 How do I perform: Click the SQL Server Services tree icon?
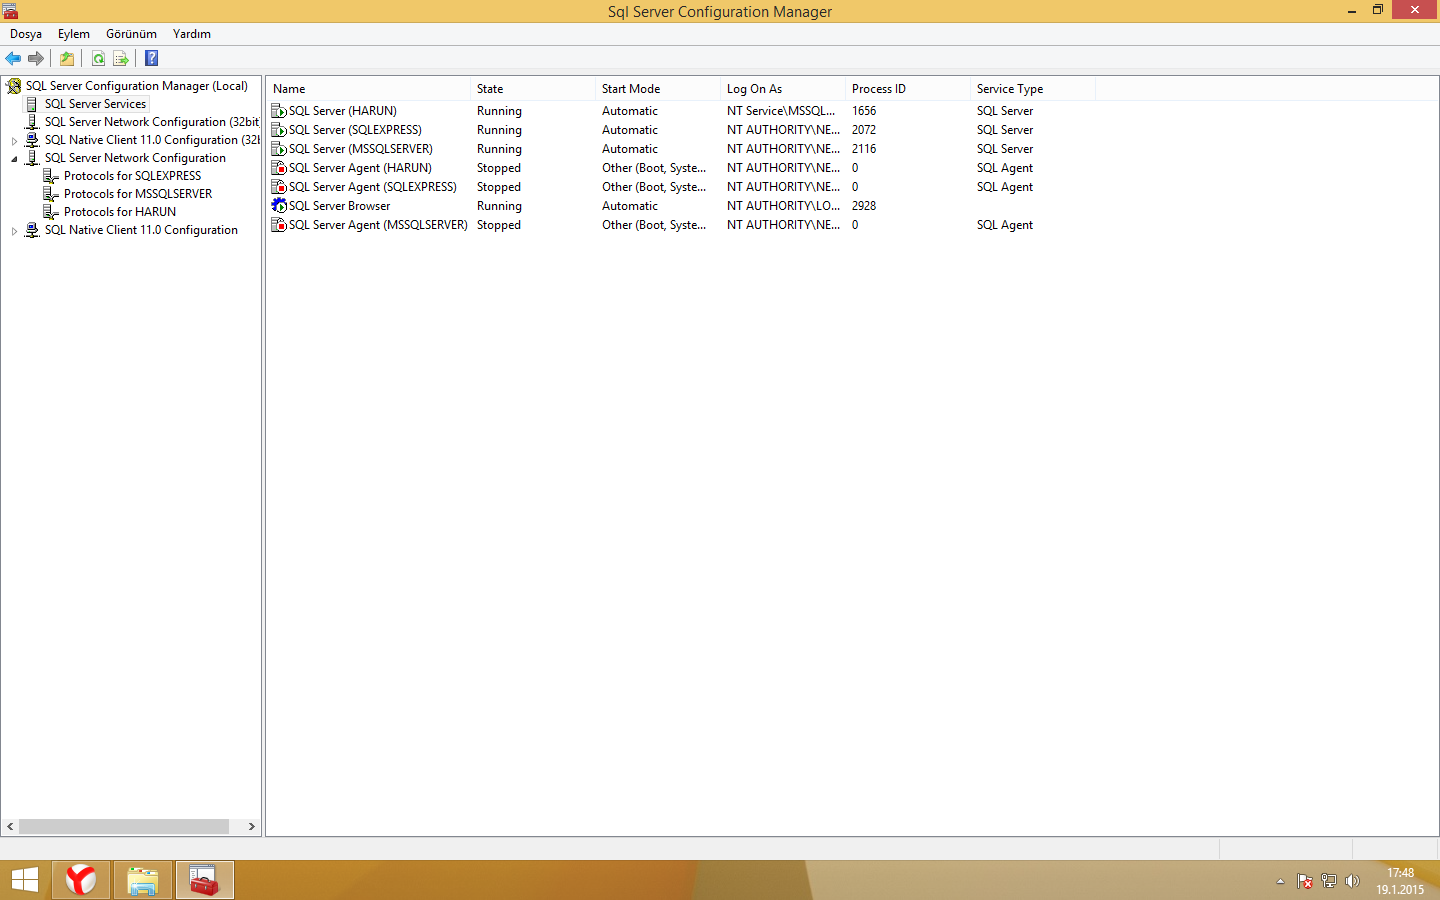pyautogui.click(x=32, y=104)
